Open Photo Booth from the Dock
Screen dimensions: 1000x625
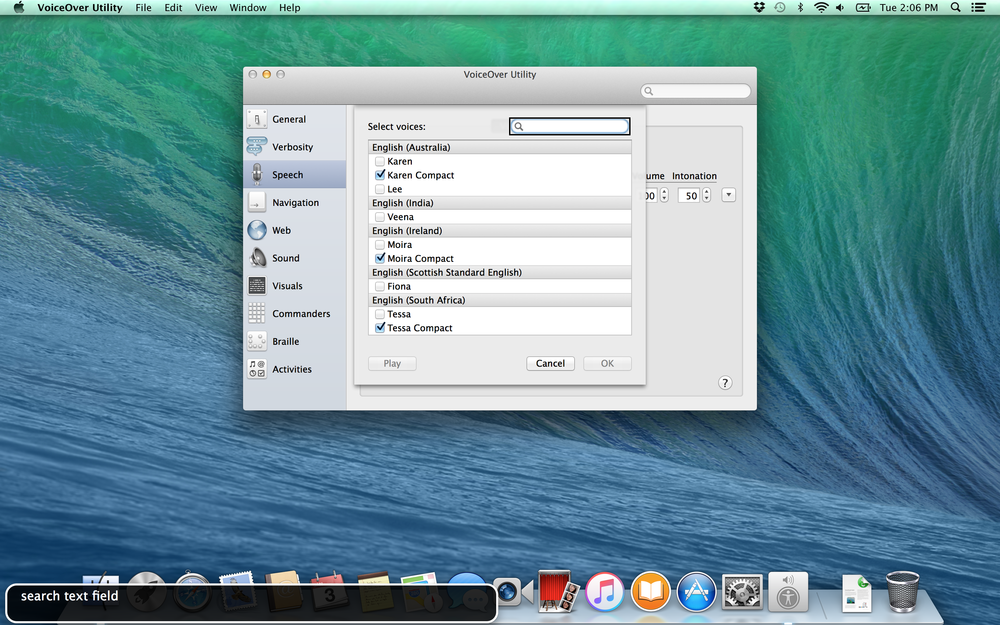tap(558, 591)
